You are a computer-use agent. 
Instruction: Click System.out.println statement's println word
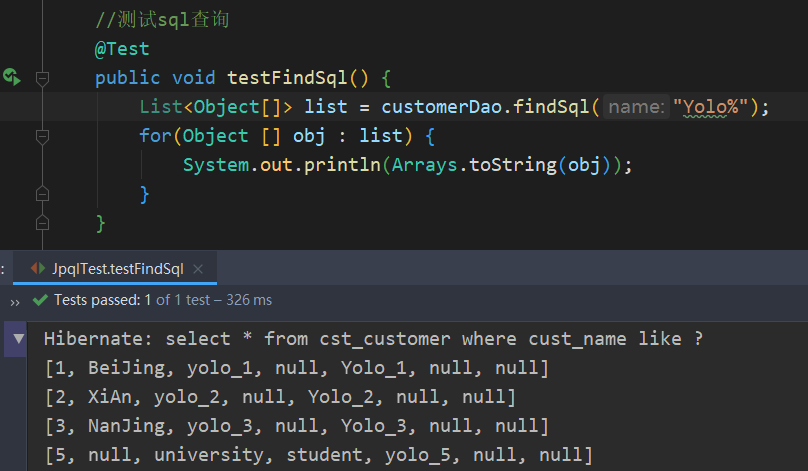click(342, 165)
